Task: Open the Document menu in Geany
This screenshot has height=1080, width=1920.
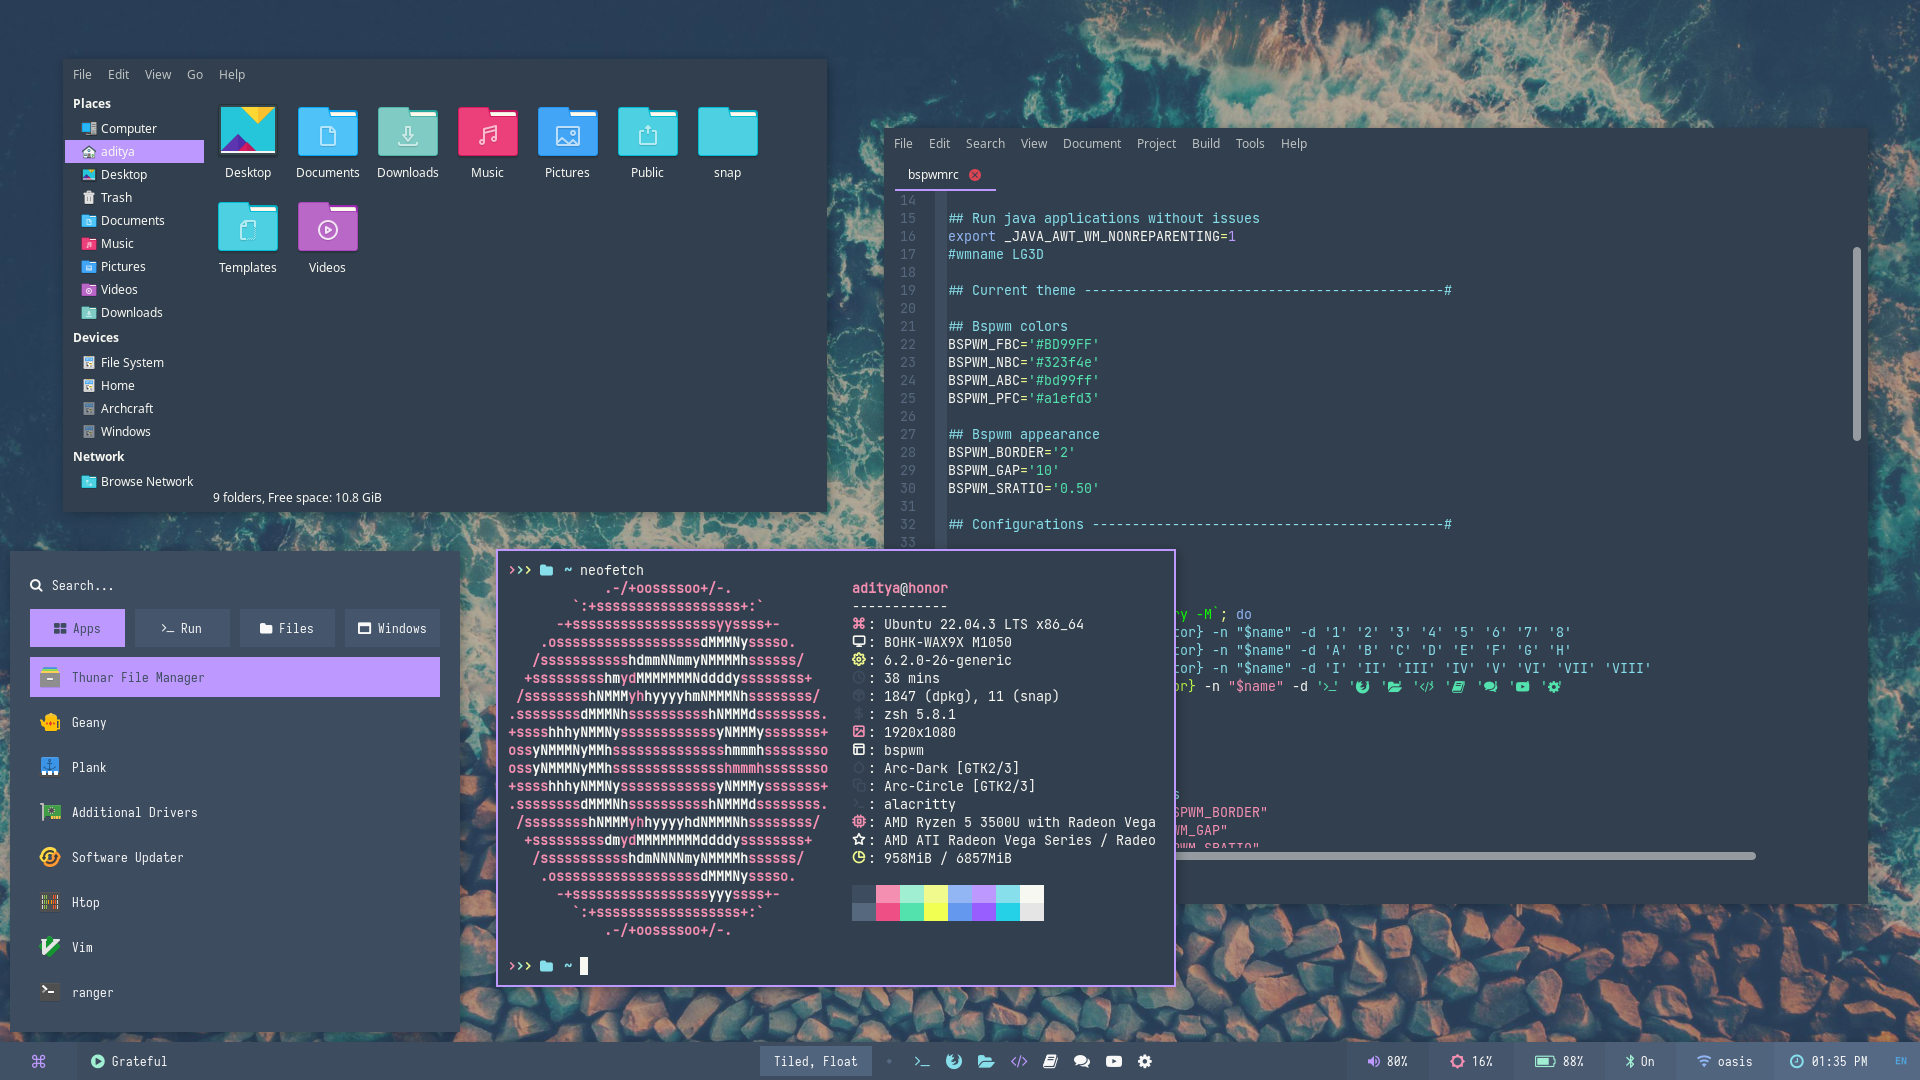Action: 1091,143
